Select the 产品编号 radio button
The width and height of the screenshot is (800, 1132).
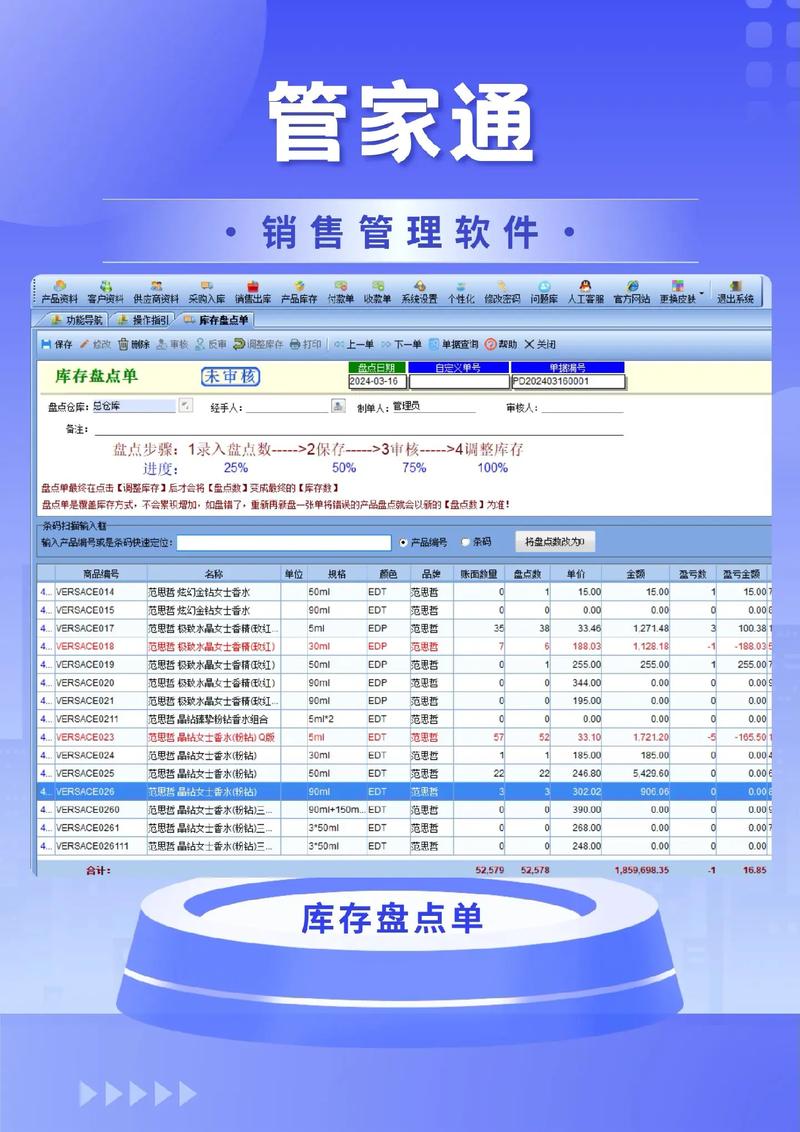(x=404, y=542)
